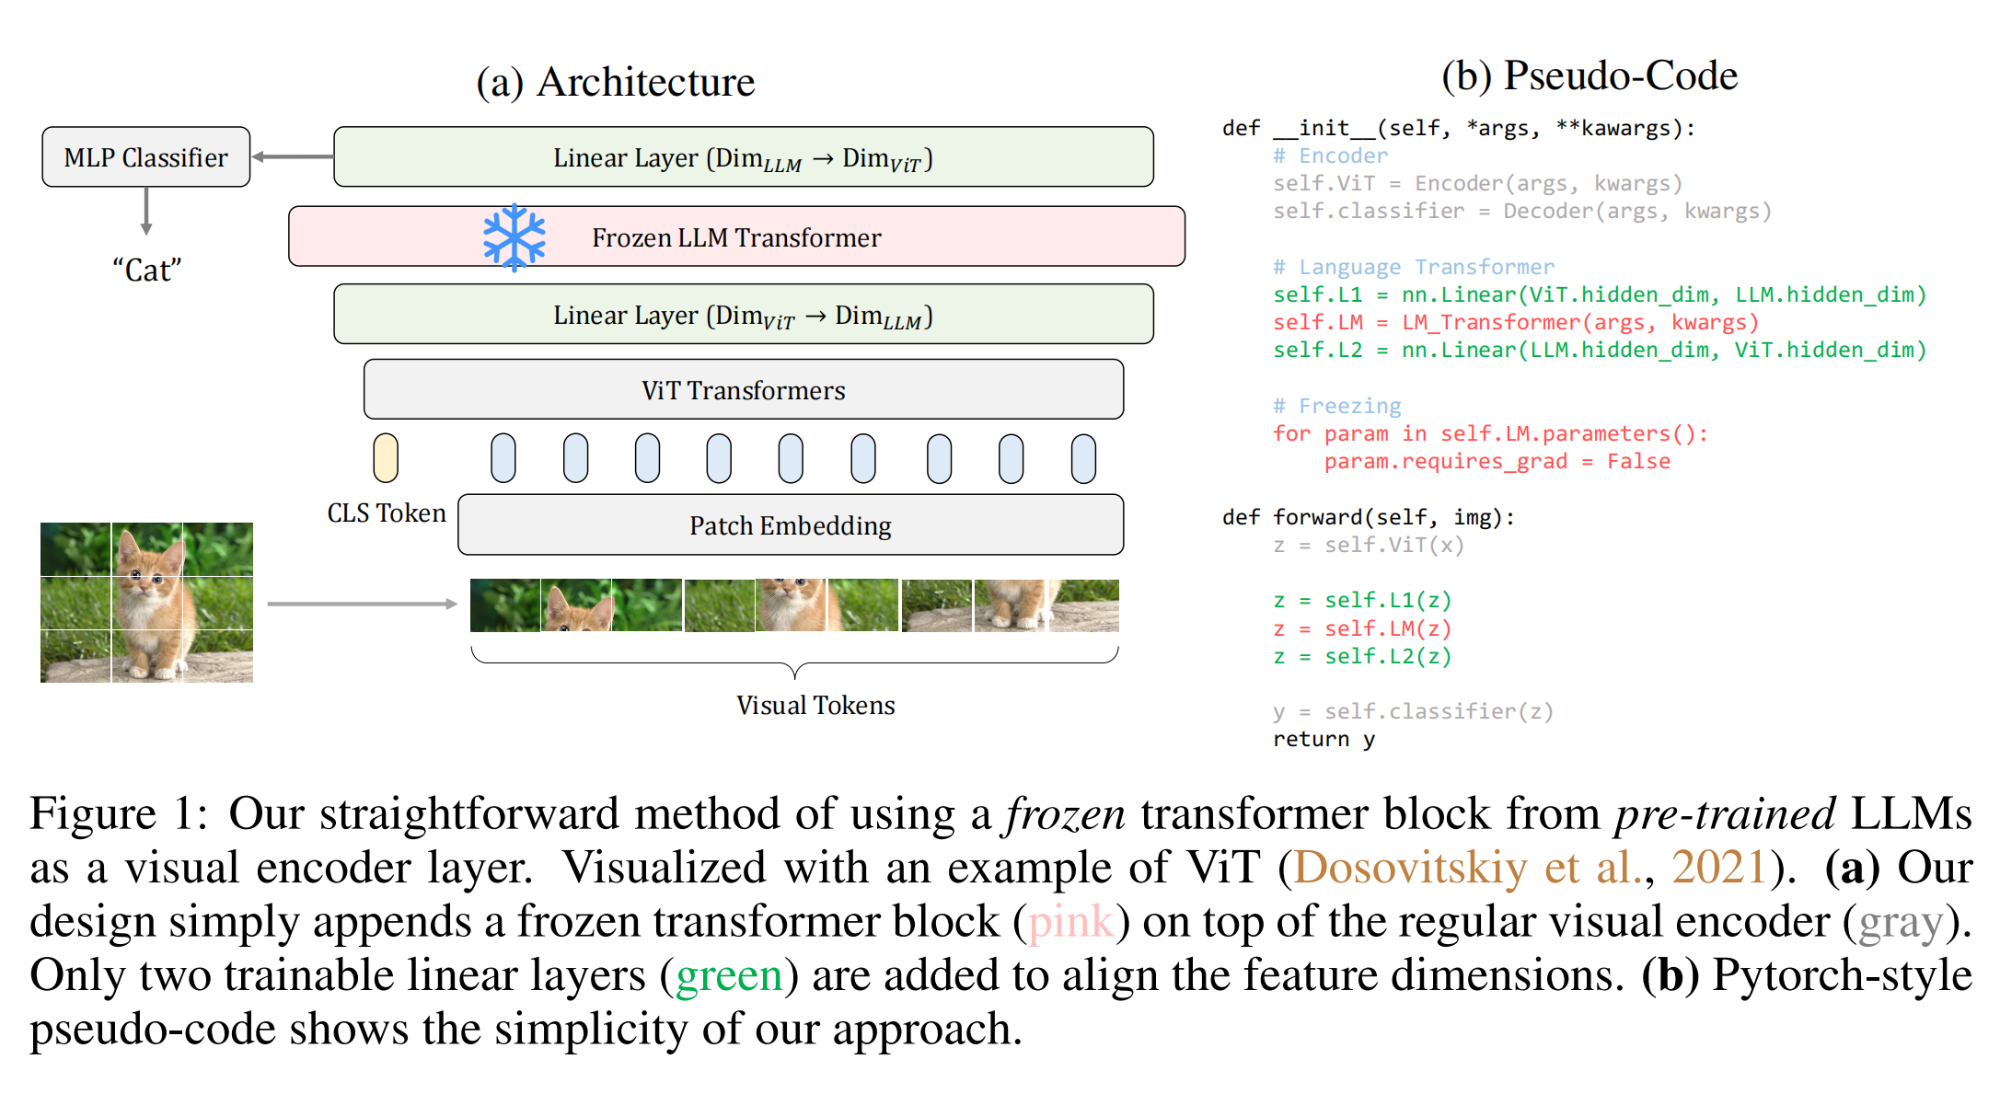Click the word pink in the caption

1070,922
